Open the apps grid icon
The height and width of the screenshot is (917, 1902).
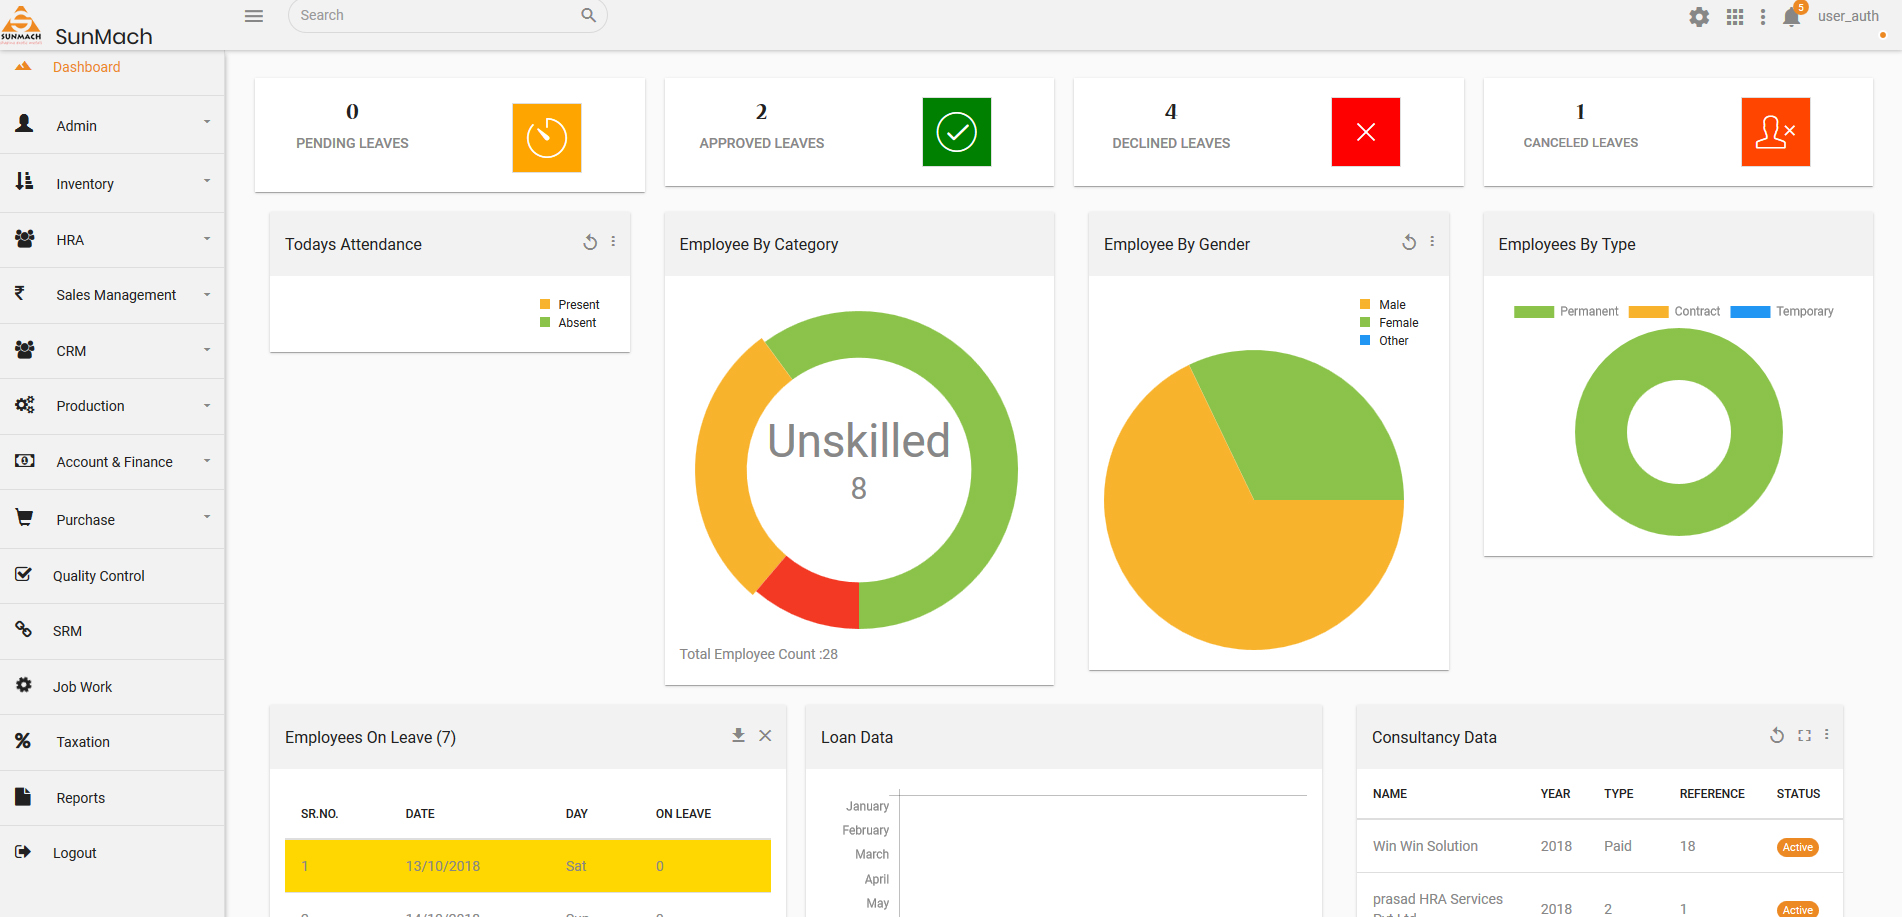click(x=1735, y=17)
